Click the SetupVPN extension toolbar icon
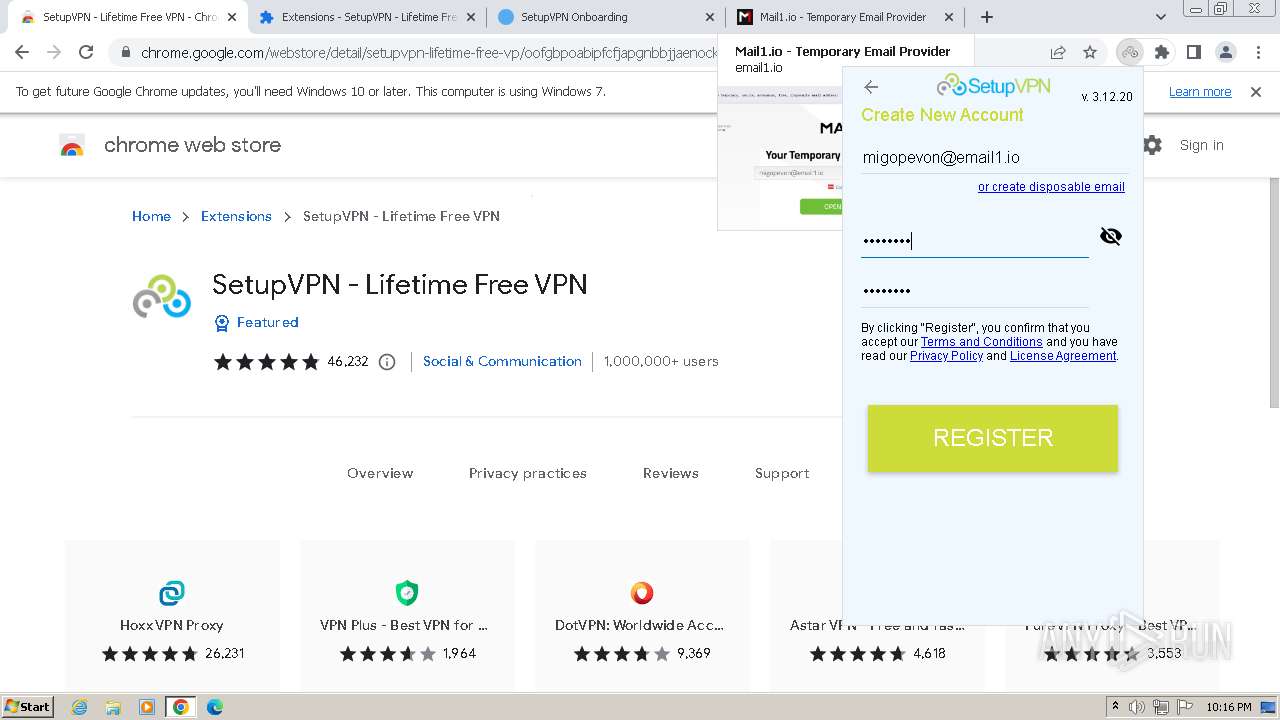 pos(1130,52)
